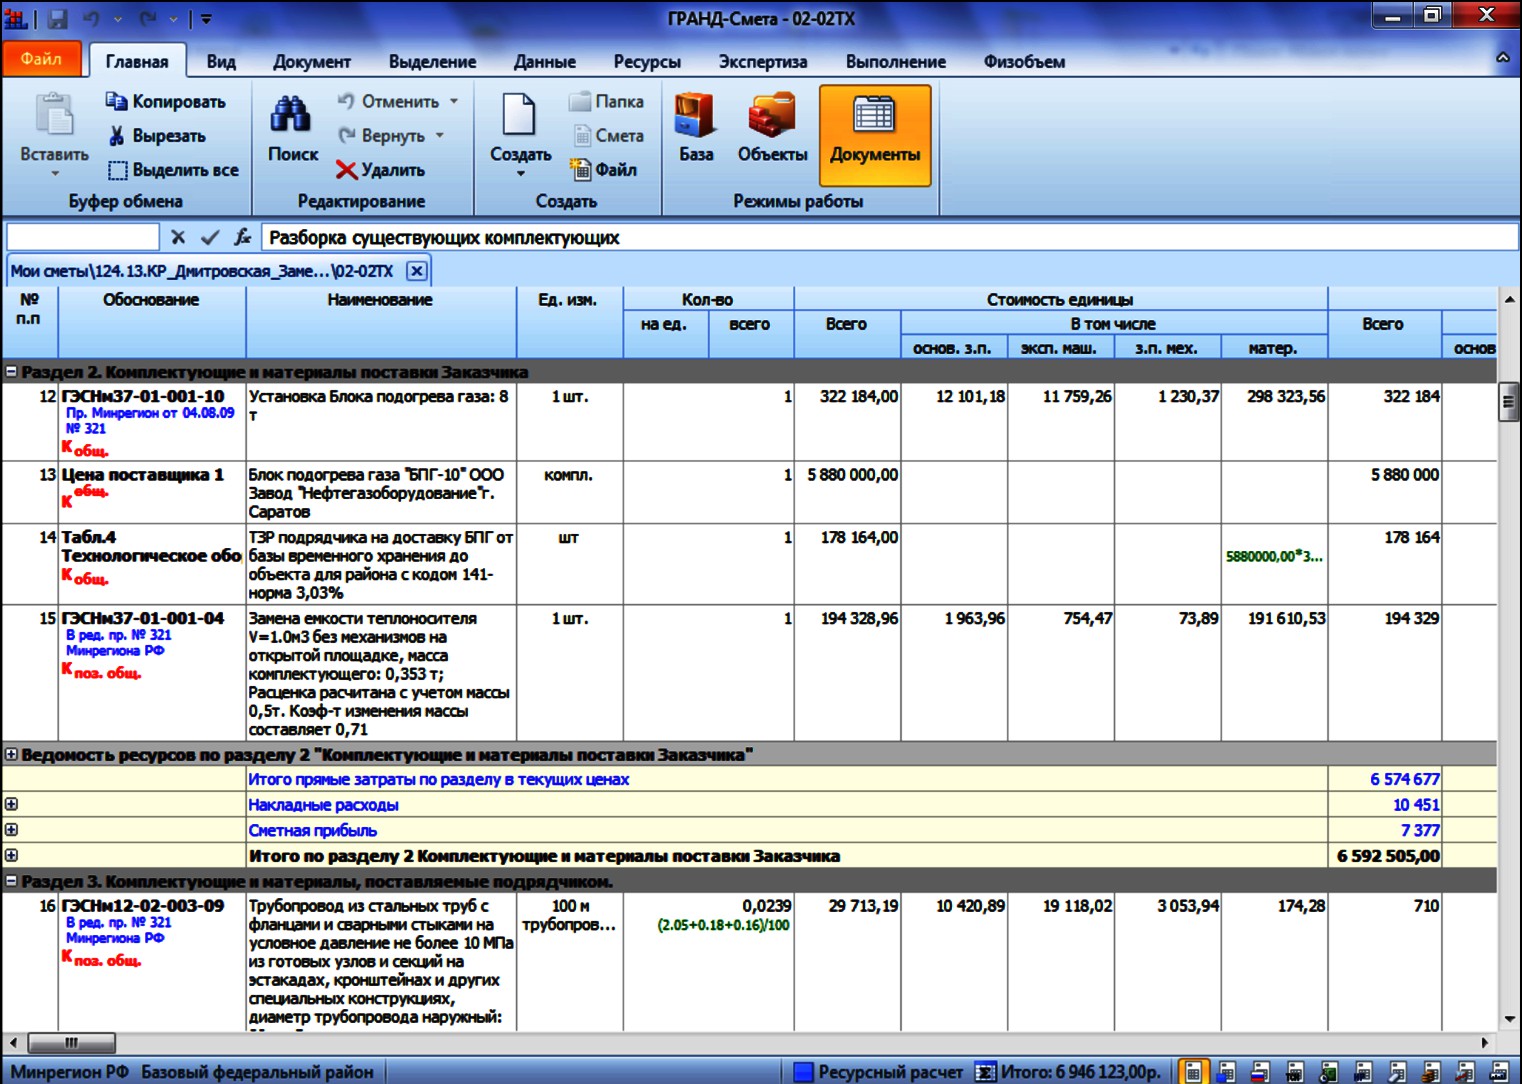This screenshot has height=1084, width=1522.
Task: Open the dropdown arrow next to Вернуть in the ribbon
Action: [x=440, y=135]
